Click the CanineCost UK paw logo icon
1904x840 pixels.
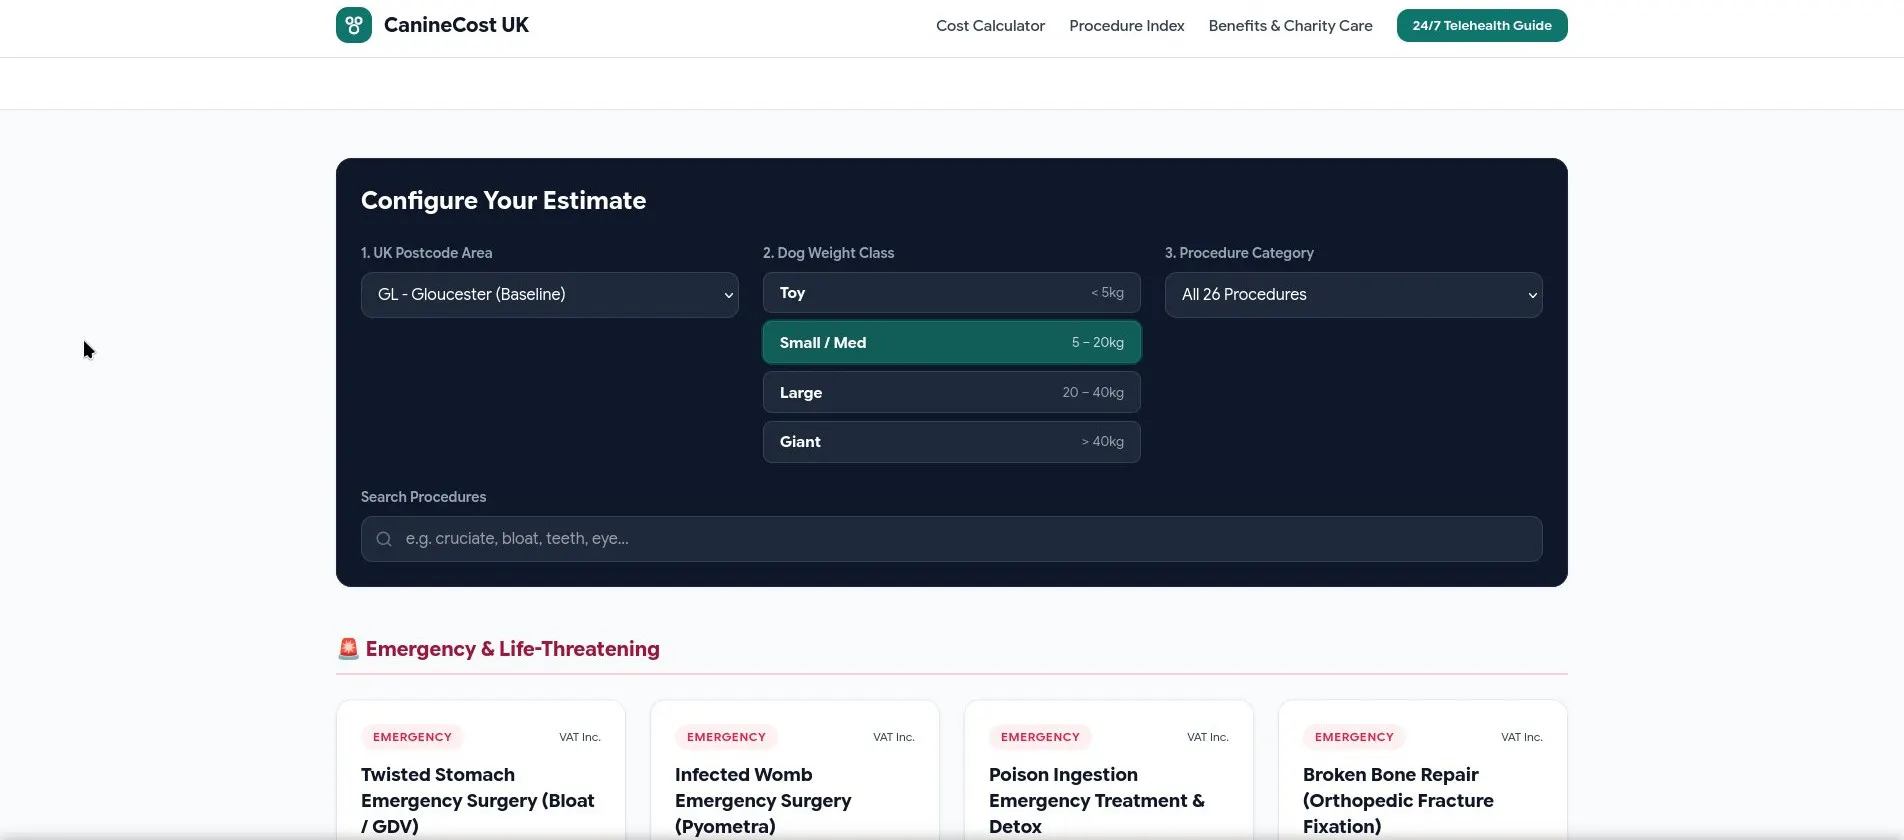[x=354, y=25]
